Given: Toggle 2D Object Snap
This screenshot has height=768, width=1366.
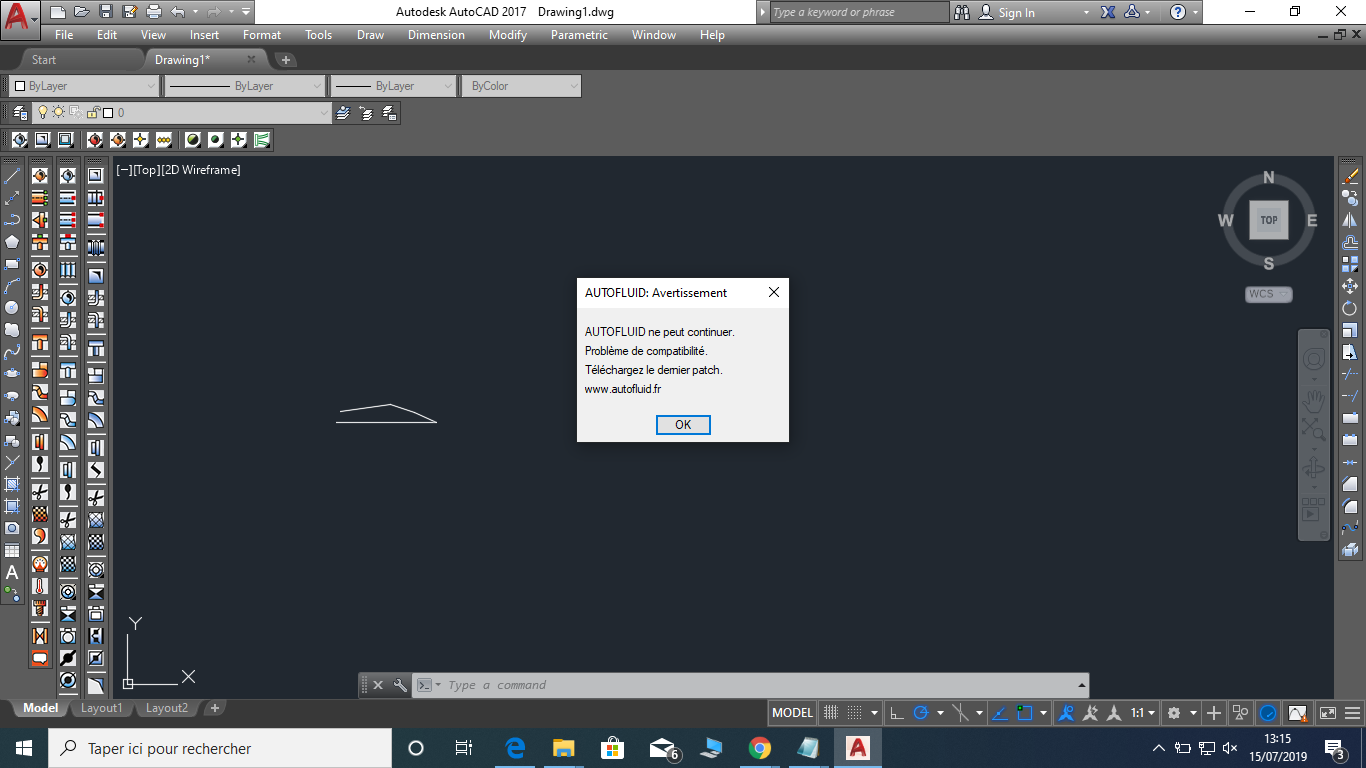Looking at the screenshot, I should (x=1025, y=713).
